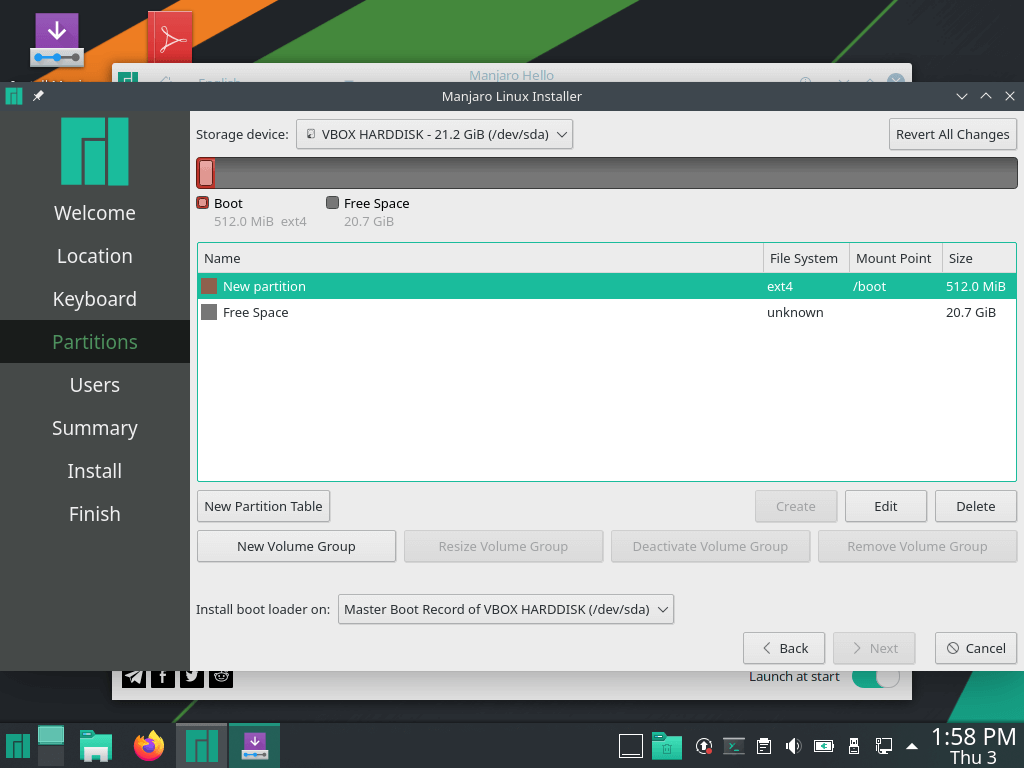
Task: Click the Finish step in sidebar
Action: [95, 514]
